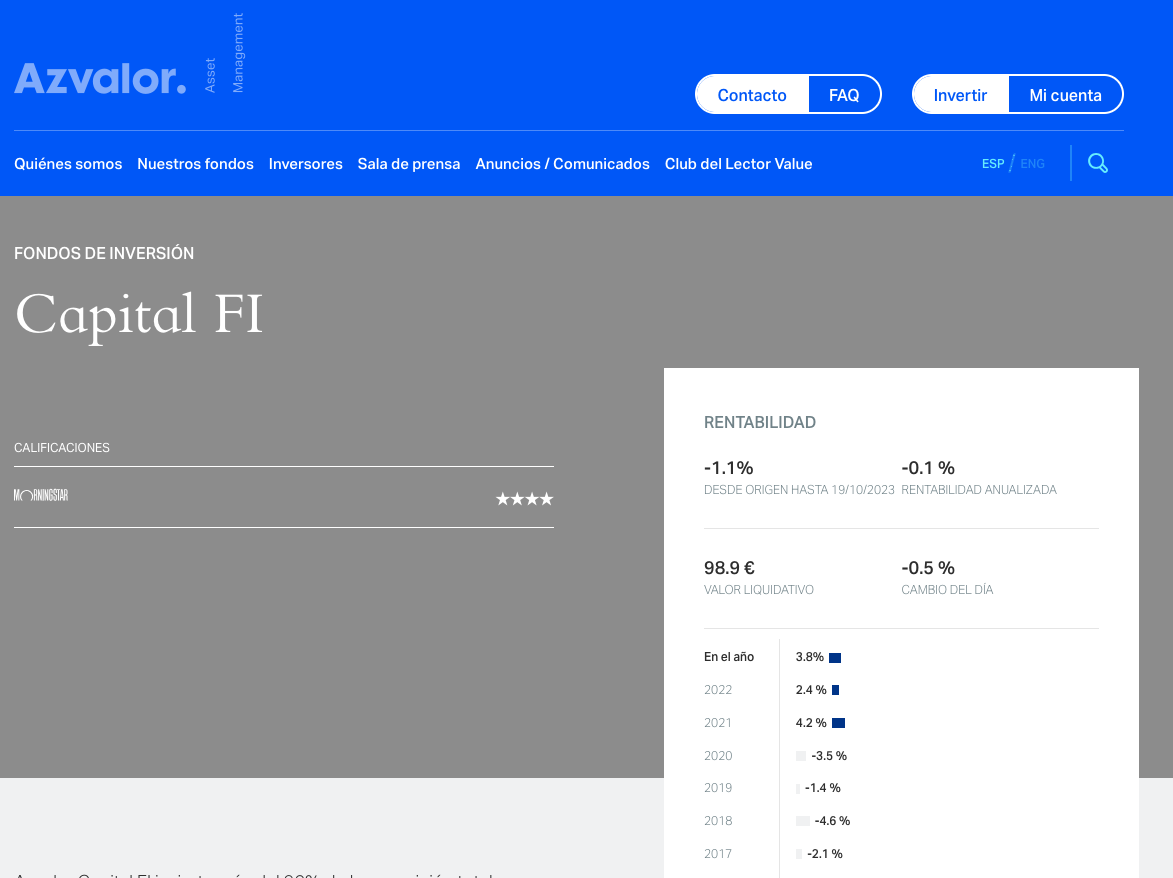Click the En el año row label
The image size is (1173, 878).
coord(729,657)
